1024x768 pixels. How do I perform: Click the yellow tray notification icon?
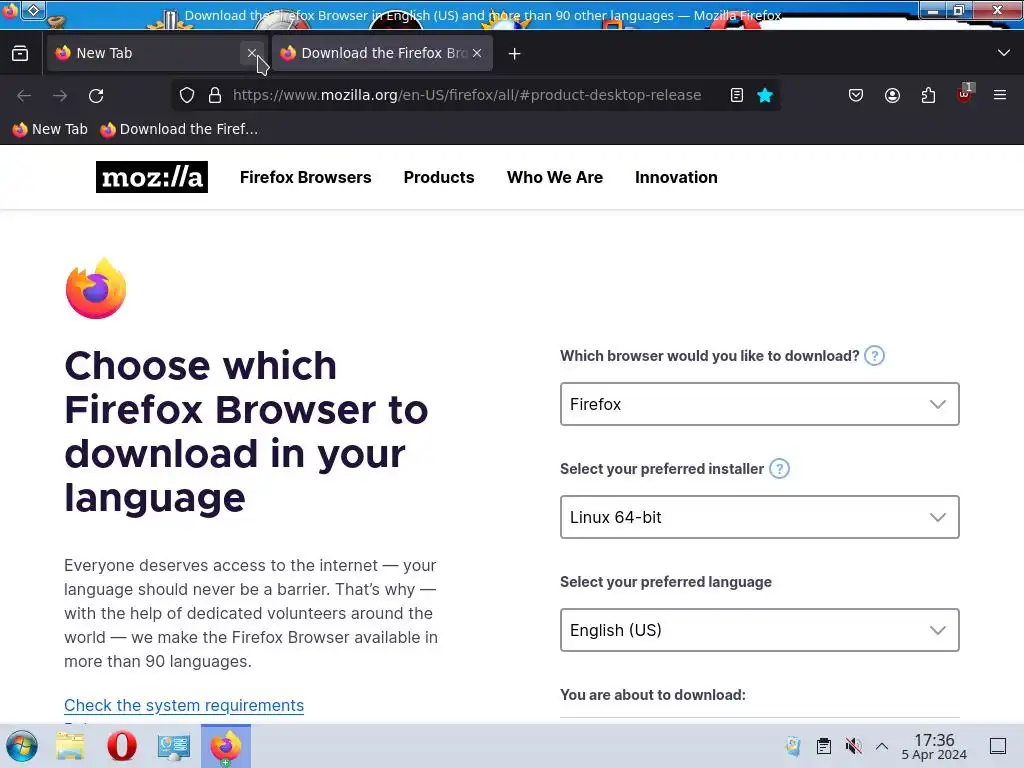click(793, 746)
